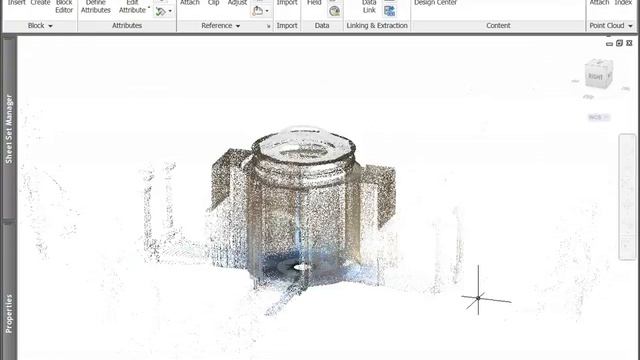Click the Import button

287,3
